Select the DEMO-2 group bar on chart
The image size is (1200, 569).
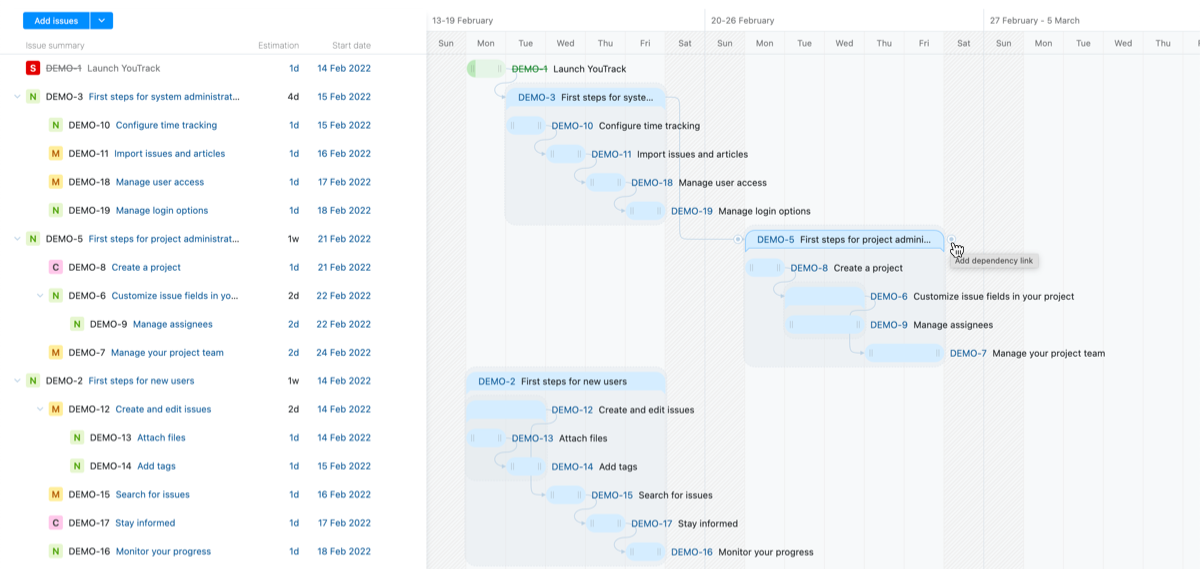click(565, 381)
